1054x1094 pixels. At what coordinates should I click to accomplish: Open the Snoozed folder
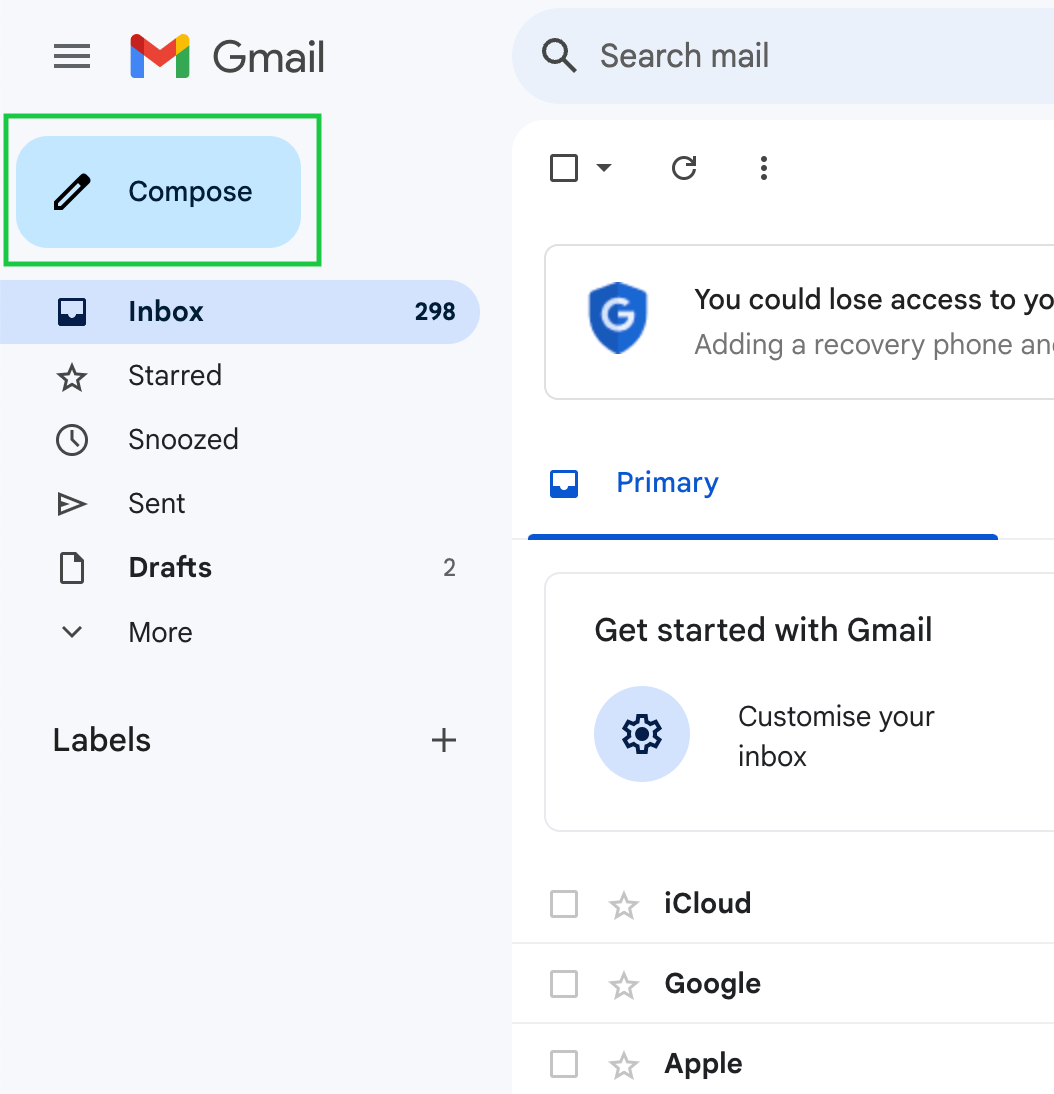(x=239, y=440)
